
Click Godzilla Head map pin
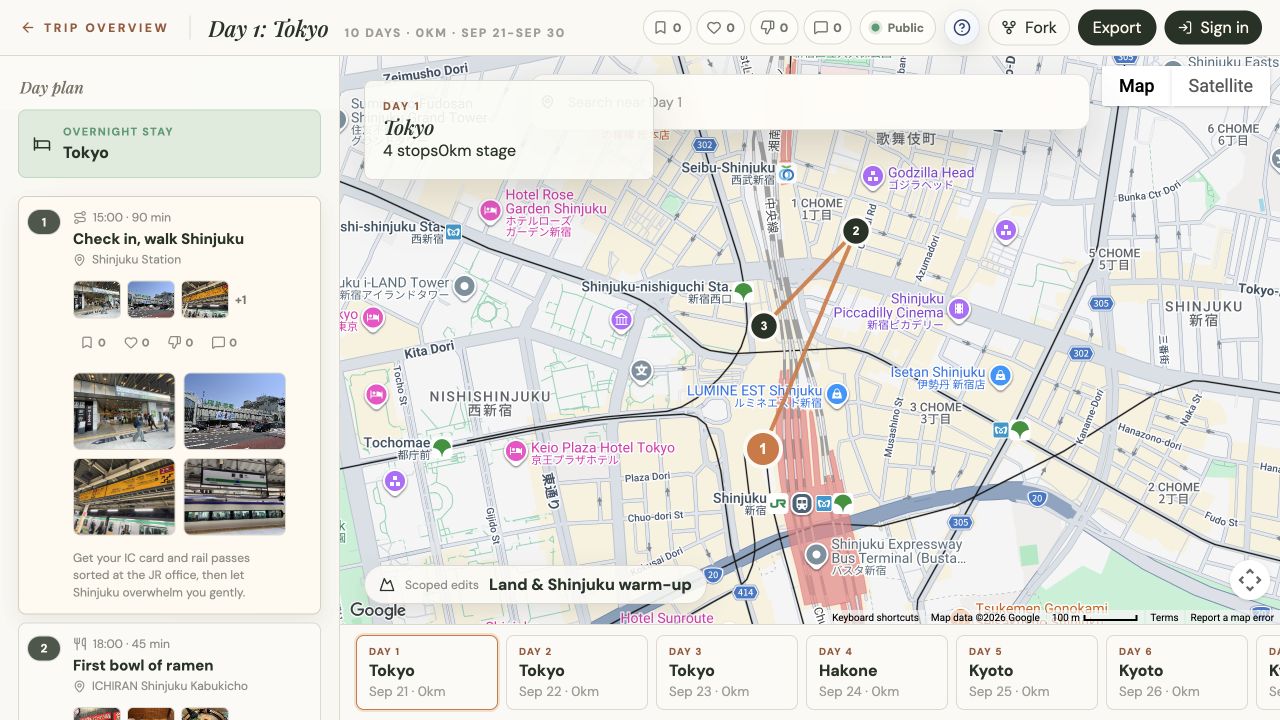(x=873, y=177)
